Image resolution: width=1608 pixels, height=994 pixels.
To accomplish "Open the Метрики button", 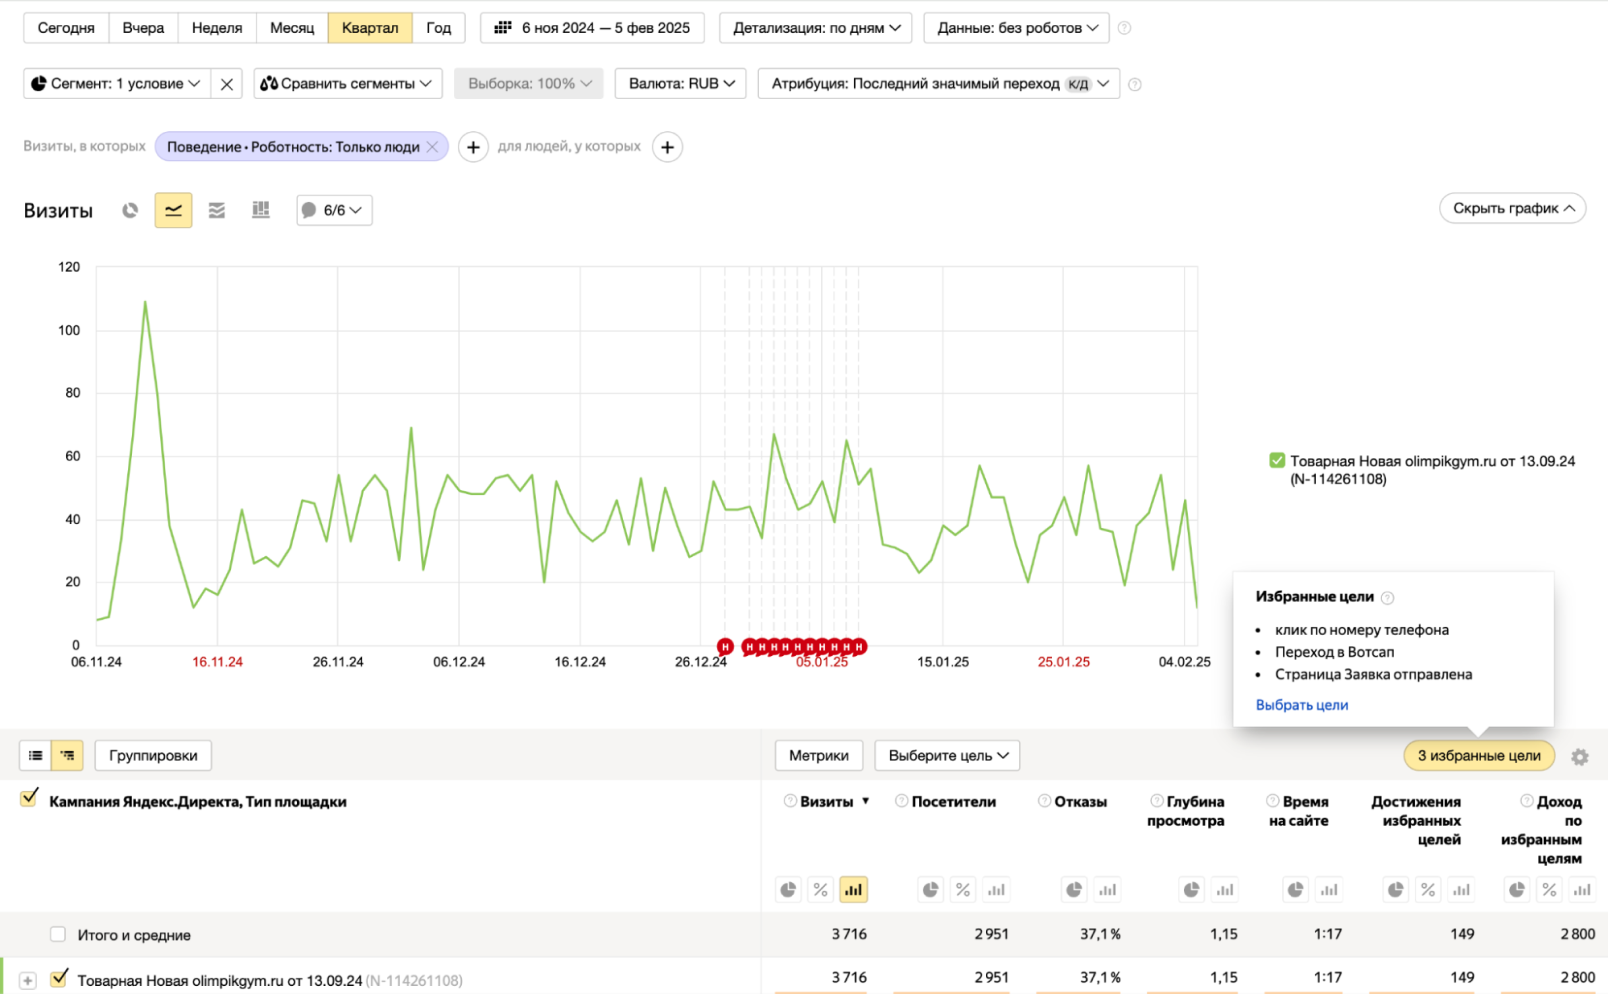I will (x=818, y=755).
